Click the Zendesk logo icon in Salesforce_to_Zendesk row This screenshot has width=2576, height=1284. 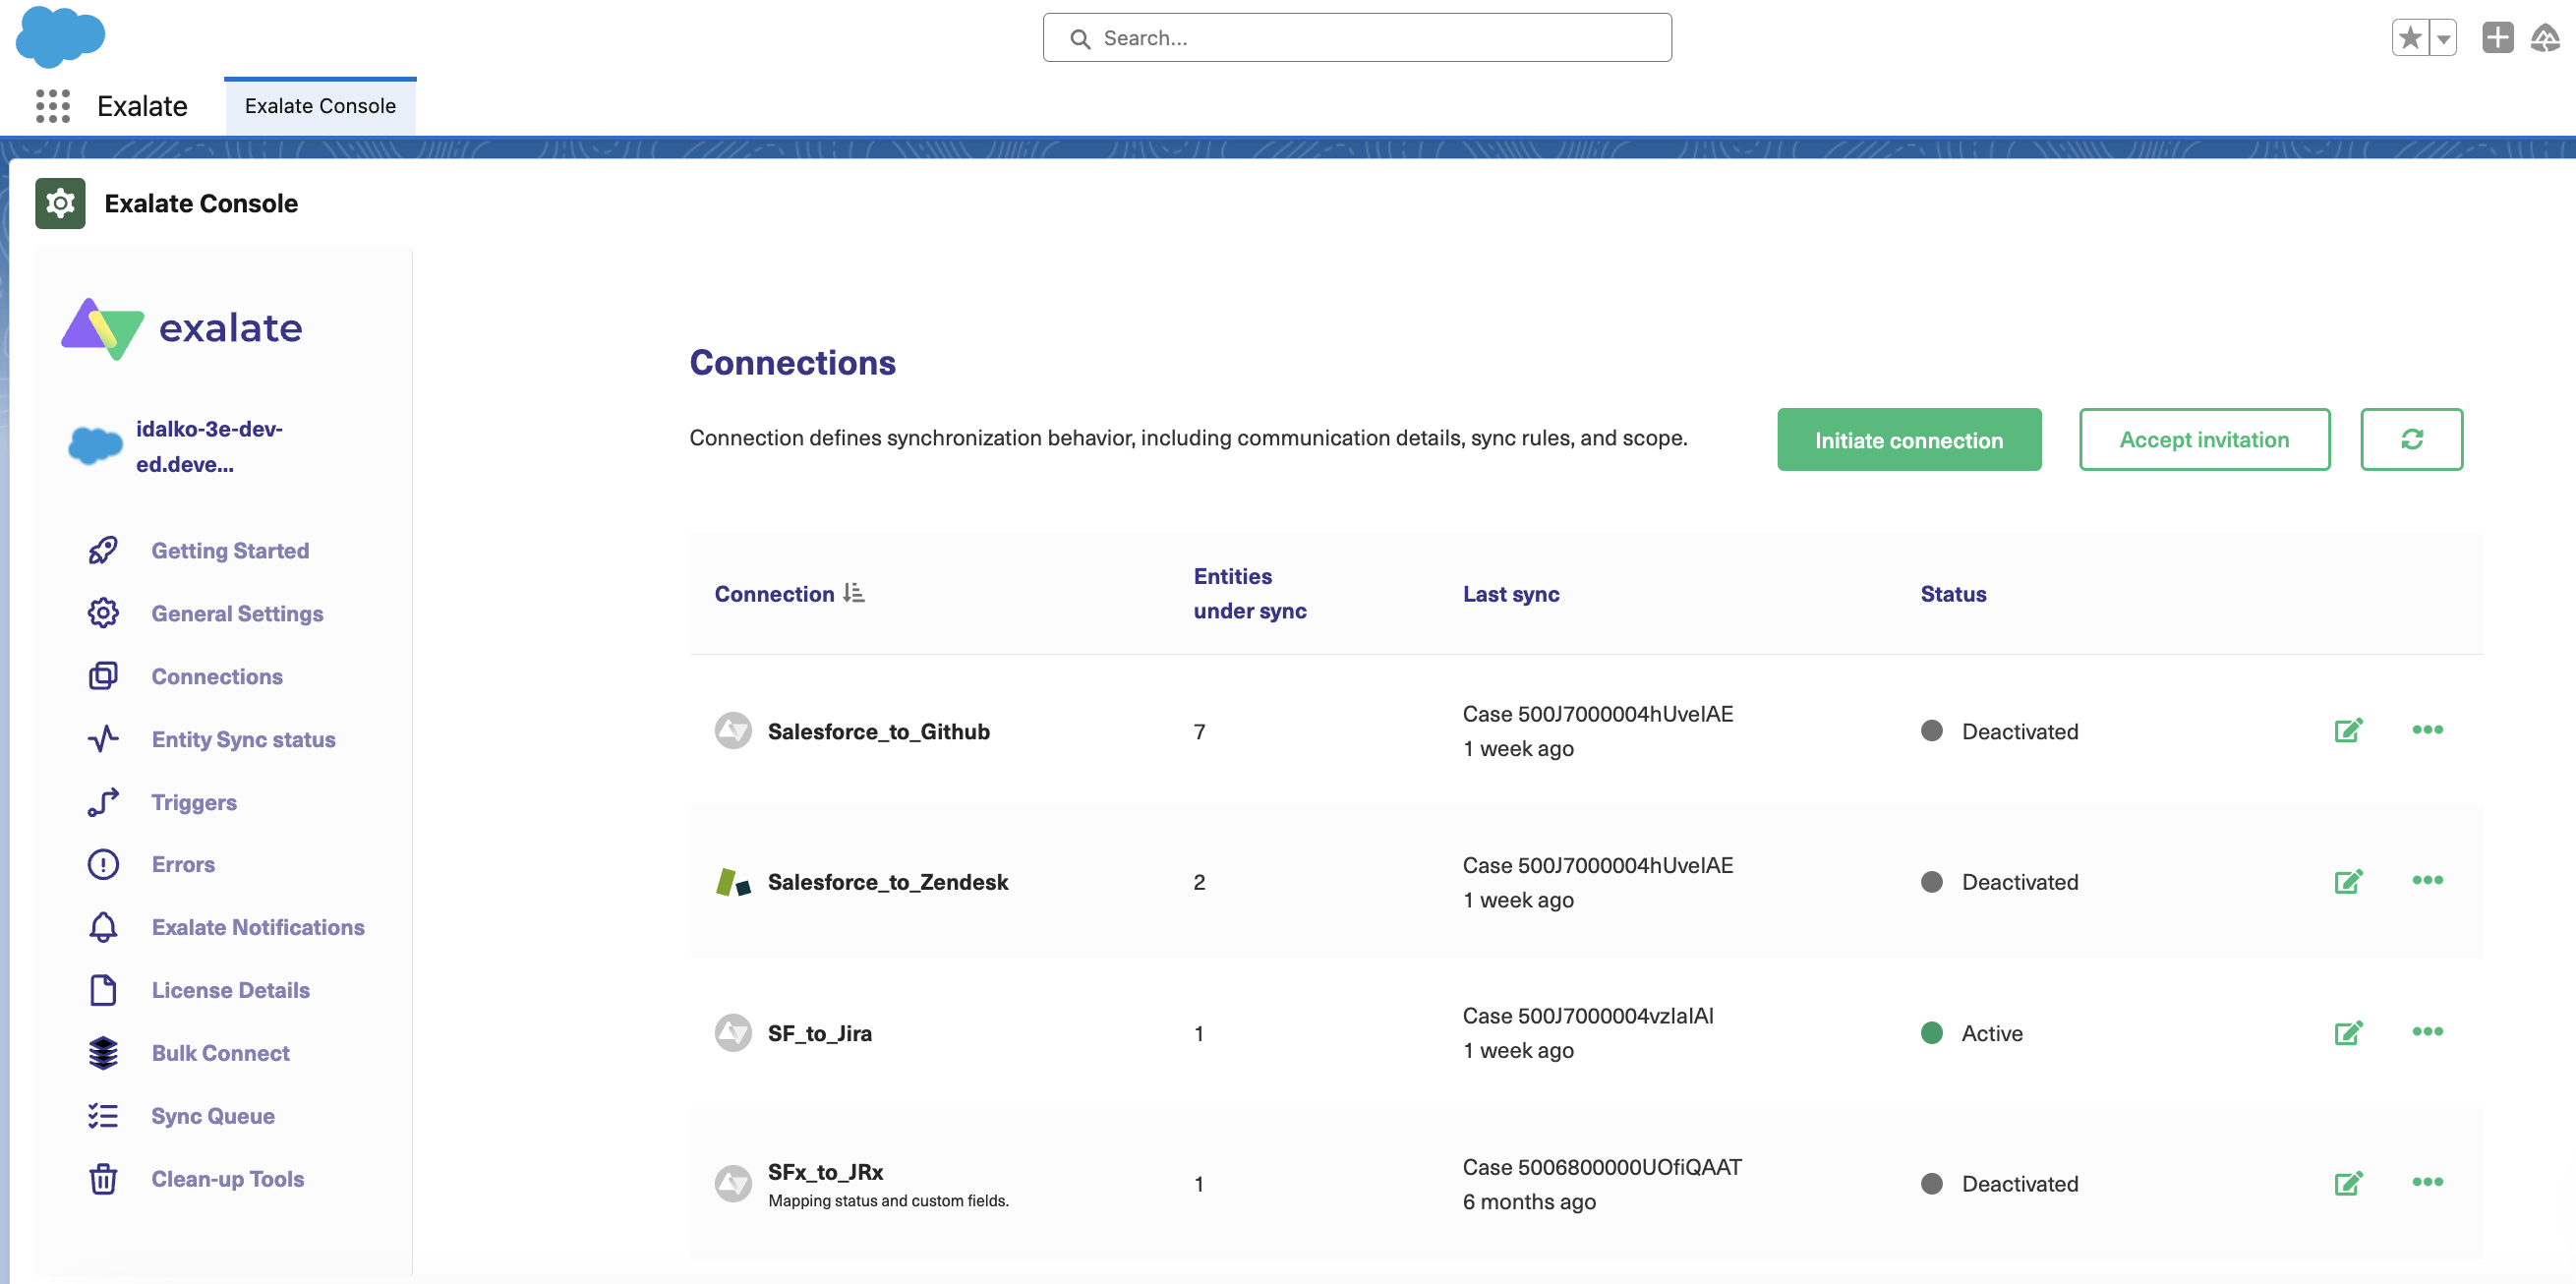(x=733, y=882)
